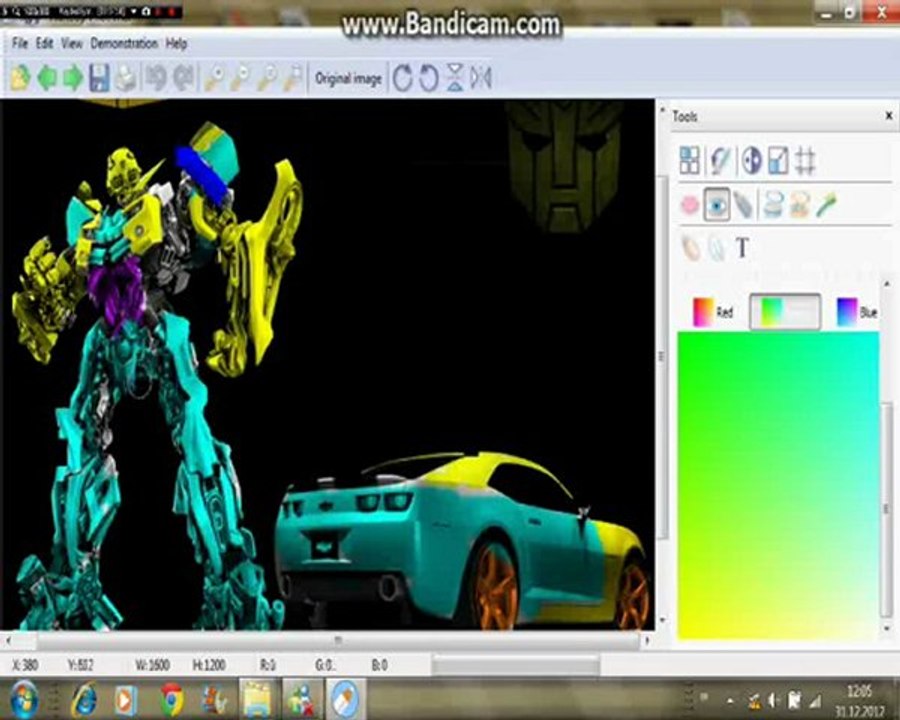Open the Help menu
The width and height of the screenshot is (900, 720).
coord(176,43)
